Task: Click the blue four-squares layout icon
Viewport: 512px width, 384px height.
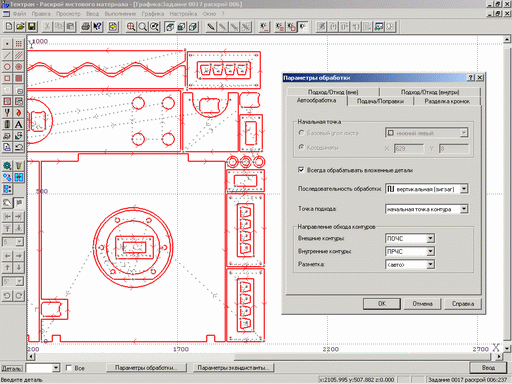Action: coord(19,177)
